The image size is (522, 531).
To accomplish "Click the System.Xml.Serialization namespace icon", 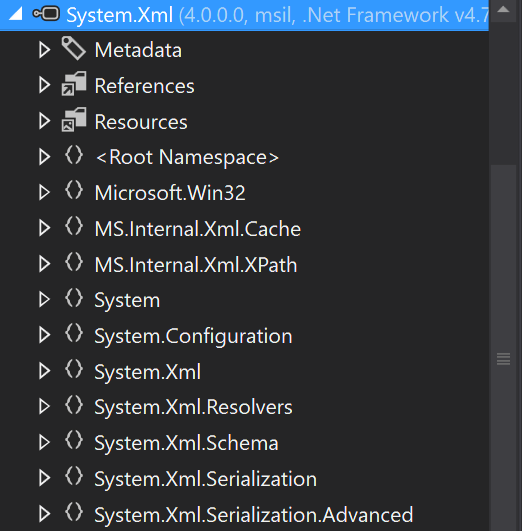I will click(x=74, y=476).
